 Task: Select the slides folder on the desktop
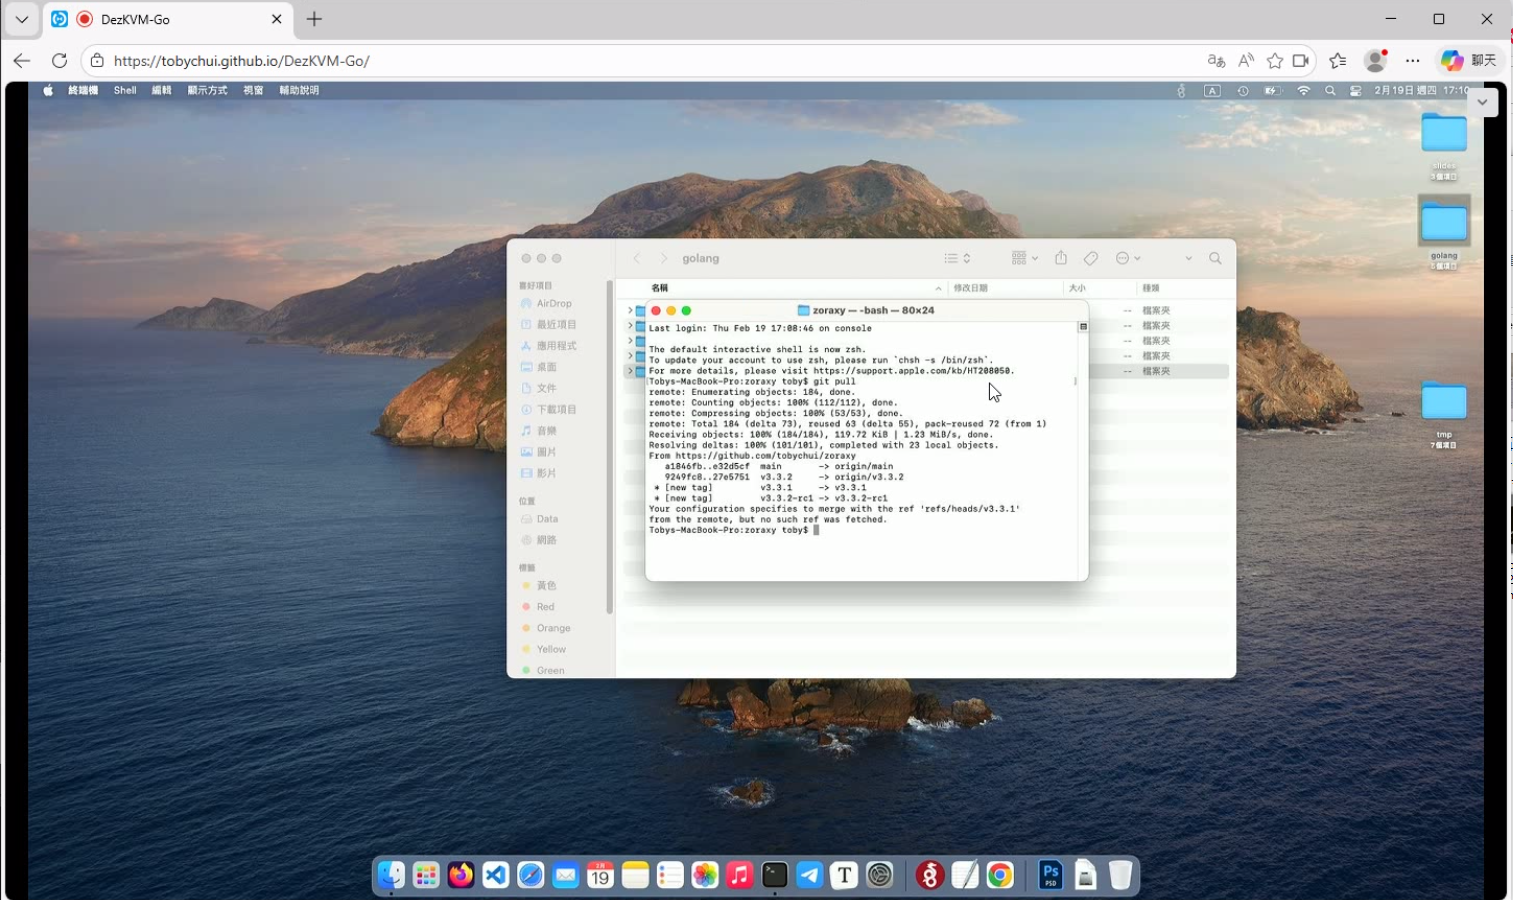pos(1444,144)
